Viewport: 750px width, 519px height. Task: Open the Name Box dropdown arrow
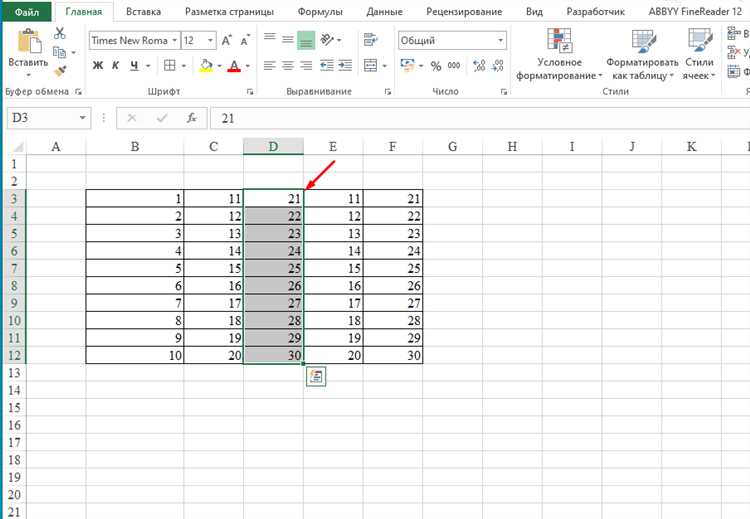point(82,118)
